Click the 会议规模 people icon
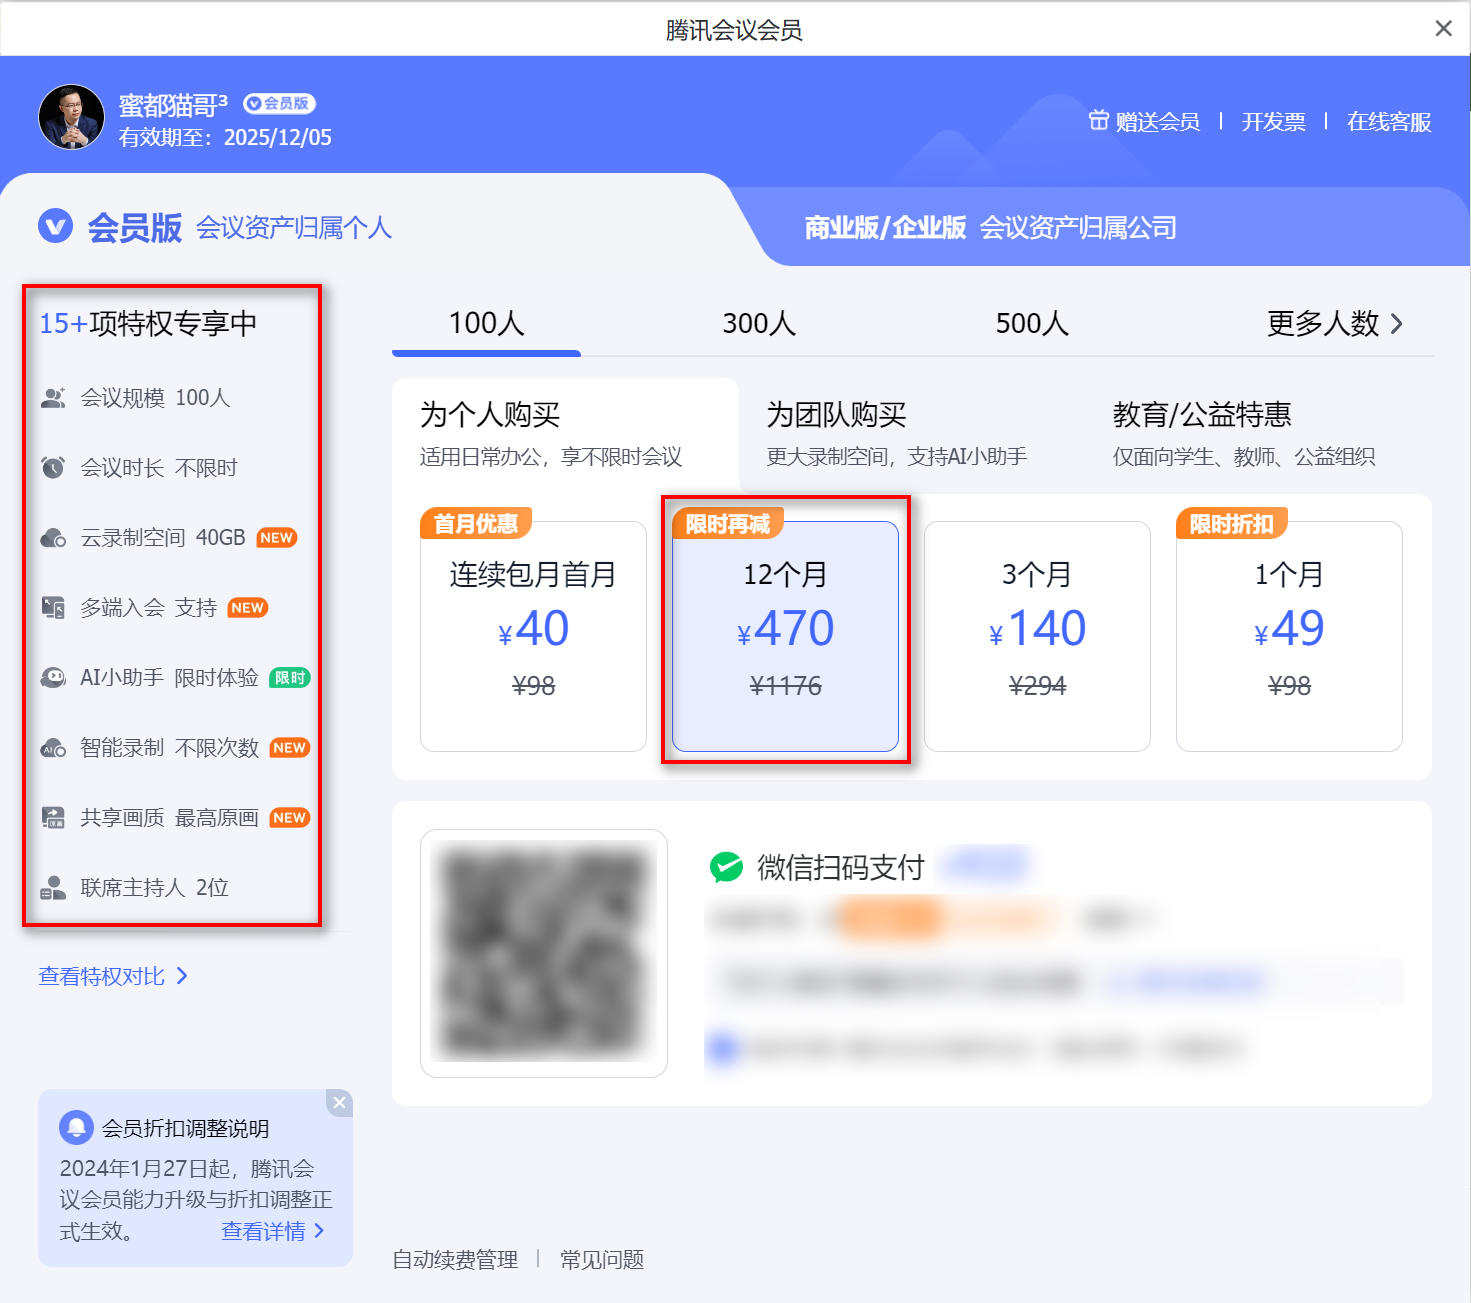 (x=53, y=398)
